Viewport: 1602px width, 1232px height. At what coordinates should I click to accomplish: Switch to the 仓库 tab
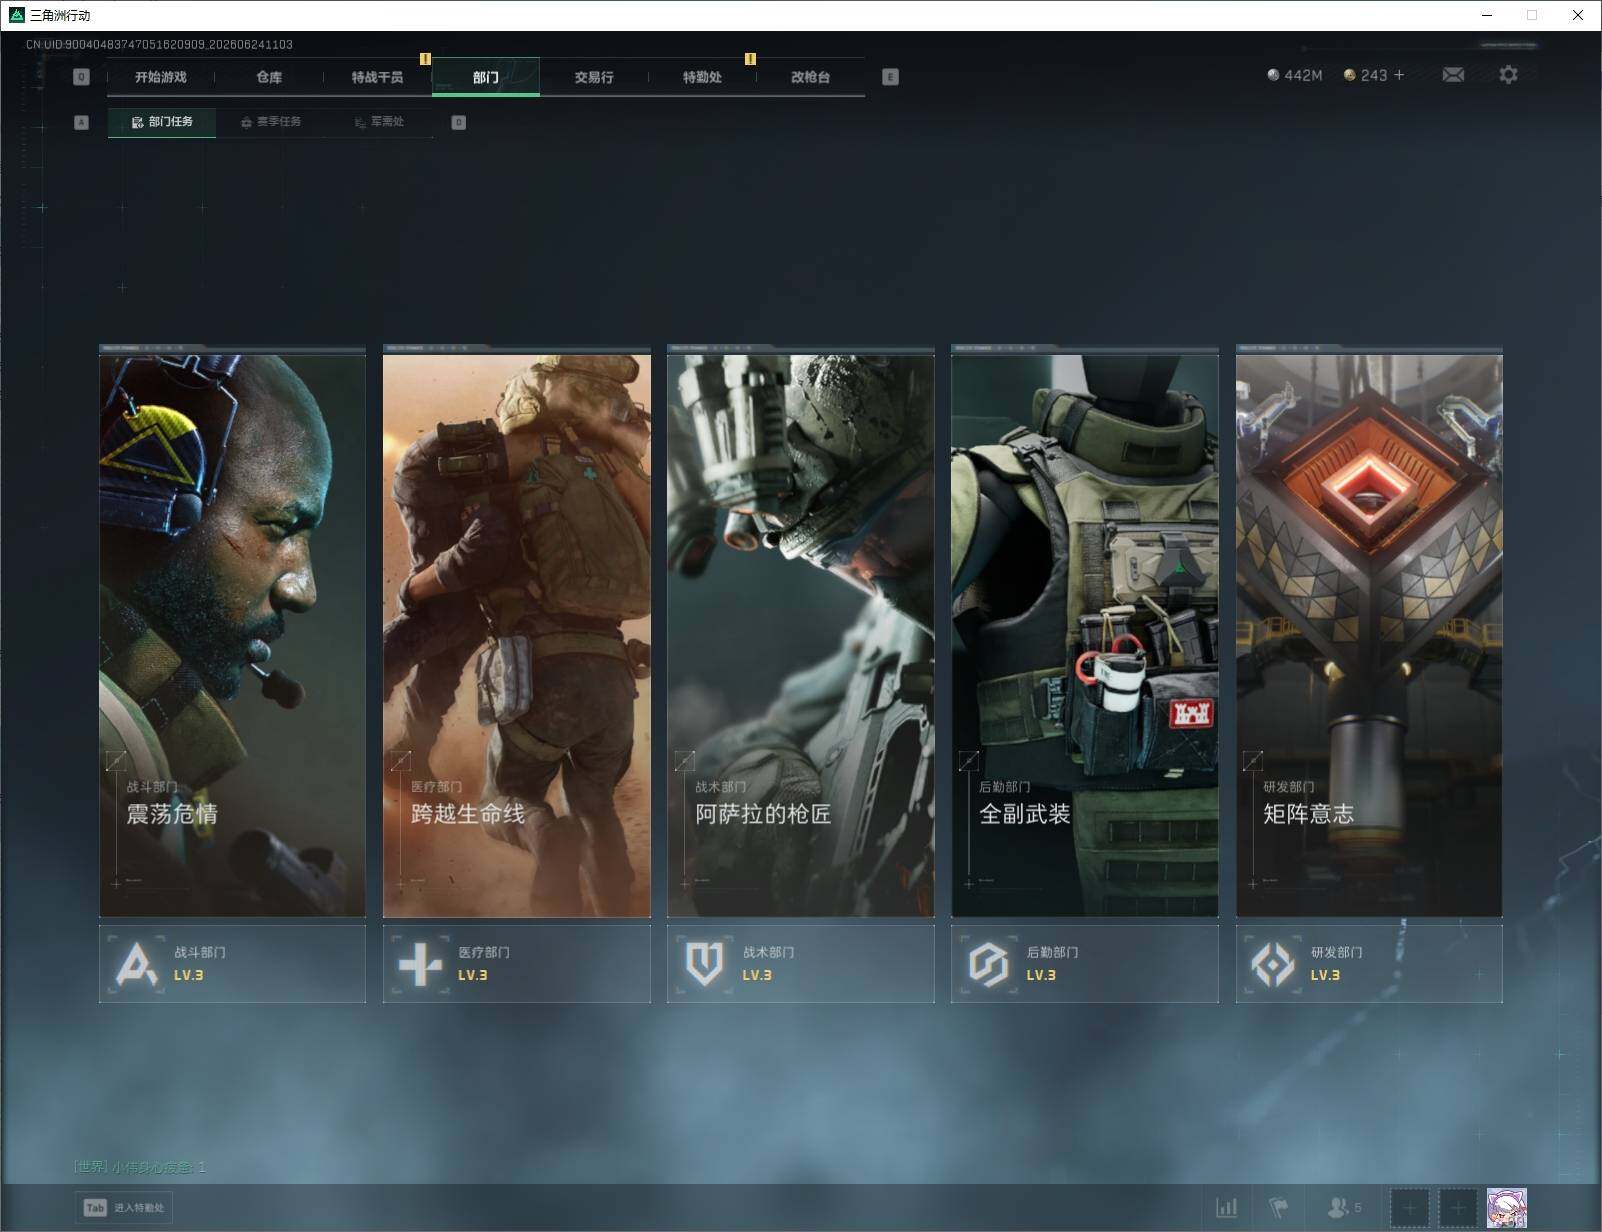pyautogui.click(x=269, y=77)
